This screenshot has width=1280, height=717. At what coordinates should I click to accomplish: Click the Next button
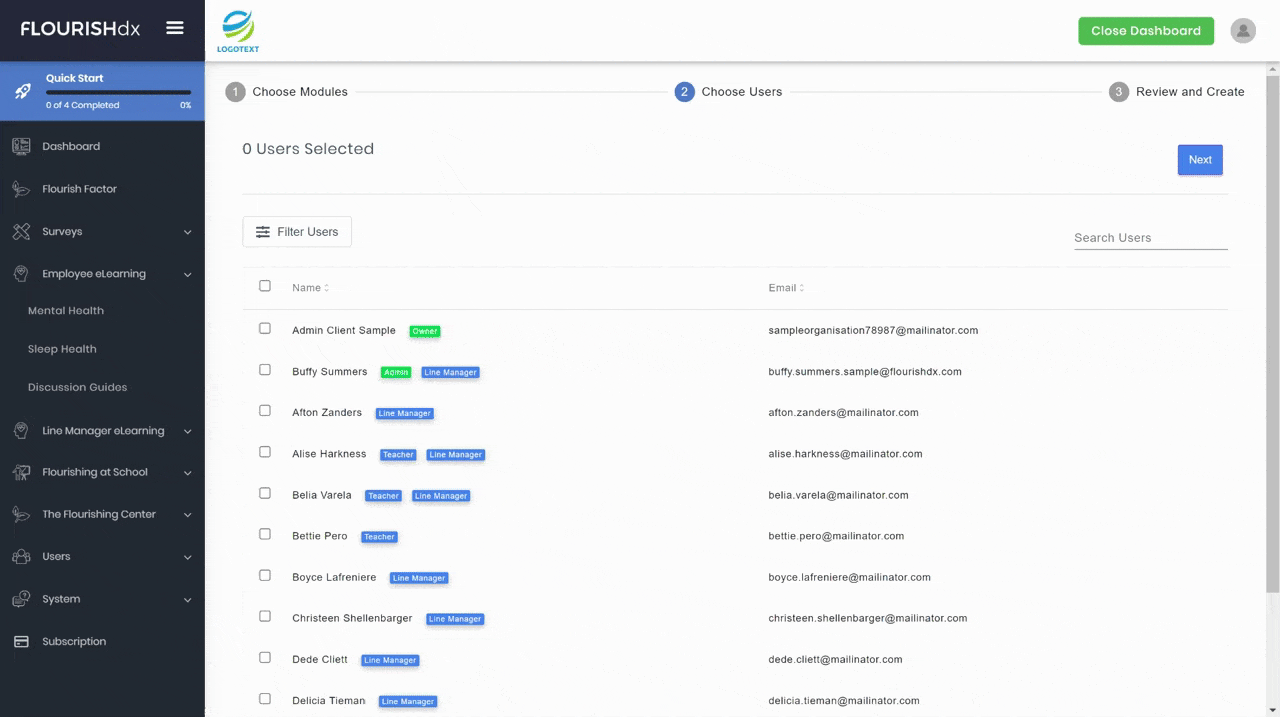pos(1200,160)
